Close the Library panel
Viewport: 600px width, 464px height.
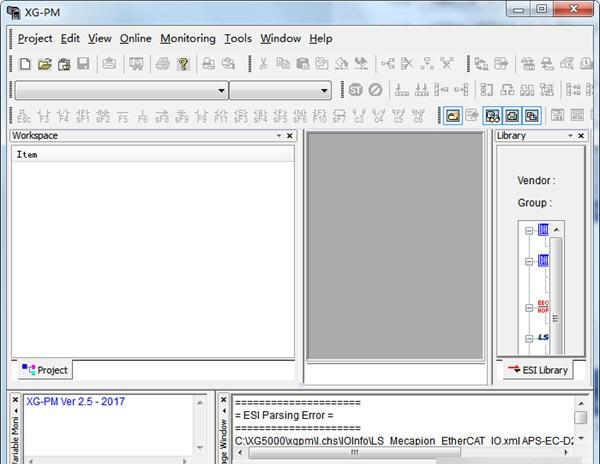coord(581,136)
